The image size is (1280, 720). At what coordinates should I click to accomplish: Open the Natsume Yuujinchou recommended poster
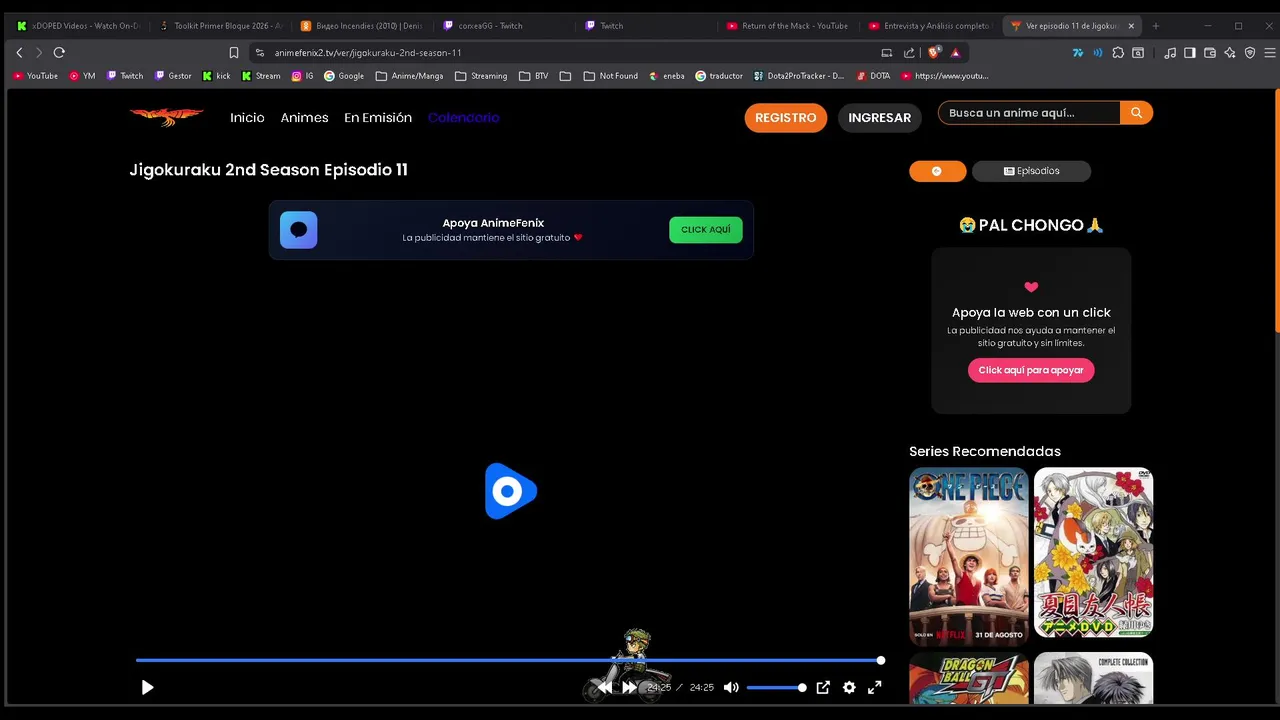(1093, 552)
